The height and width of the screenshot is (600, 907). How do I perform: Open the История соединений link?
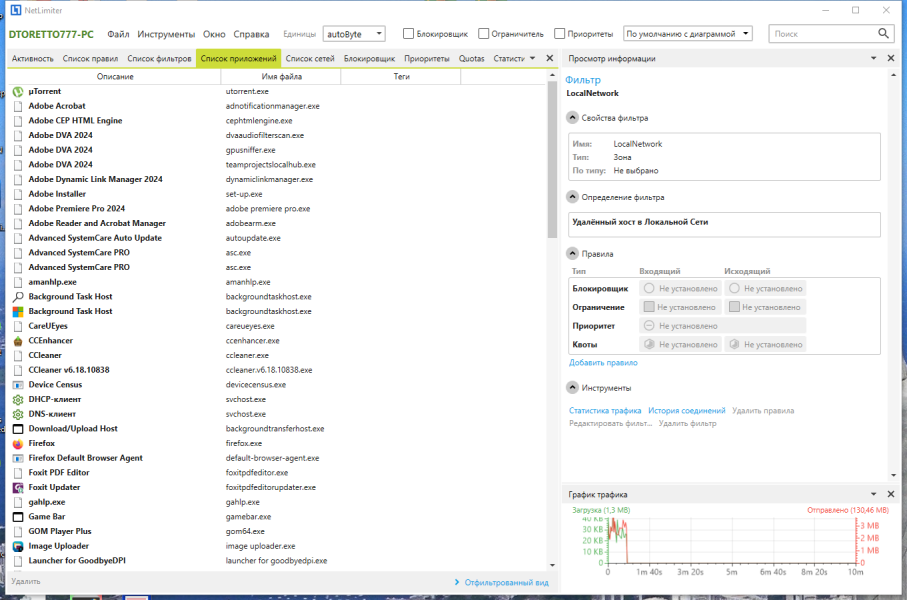687,411
